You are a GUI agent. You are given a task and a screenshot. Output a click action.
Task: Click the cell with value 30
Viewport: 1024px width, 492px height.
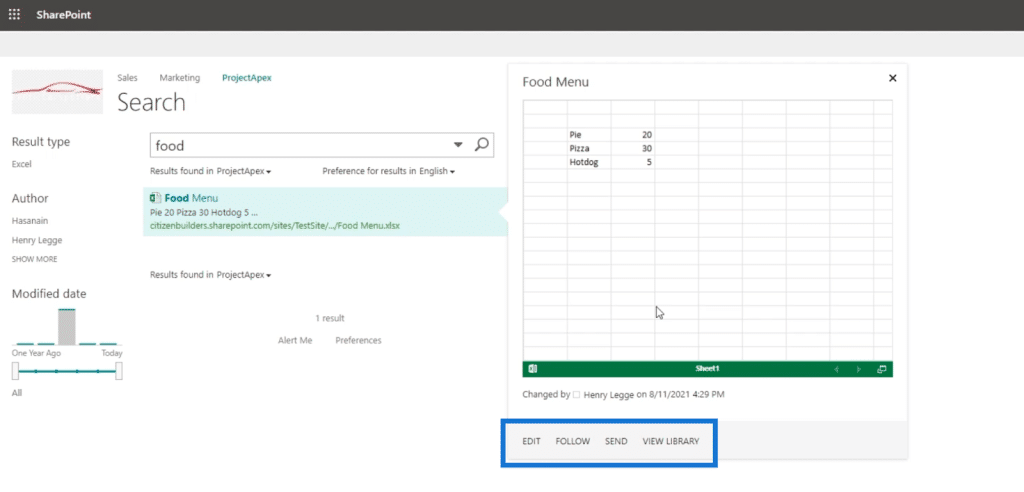click(633, 148)
